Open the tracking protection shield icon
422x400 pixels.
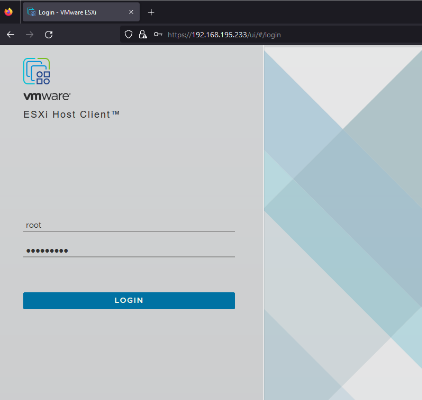pos(128,34)
